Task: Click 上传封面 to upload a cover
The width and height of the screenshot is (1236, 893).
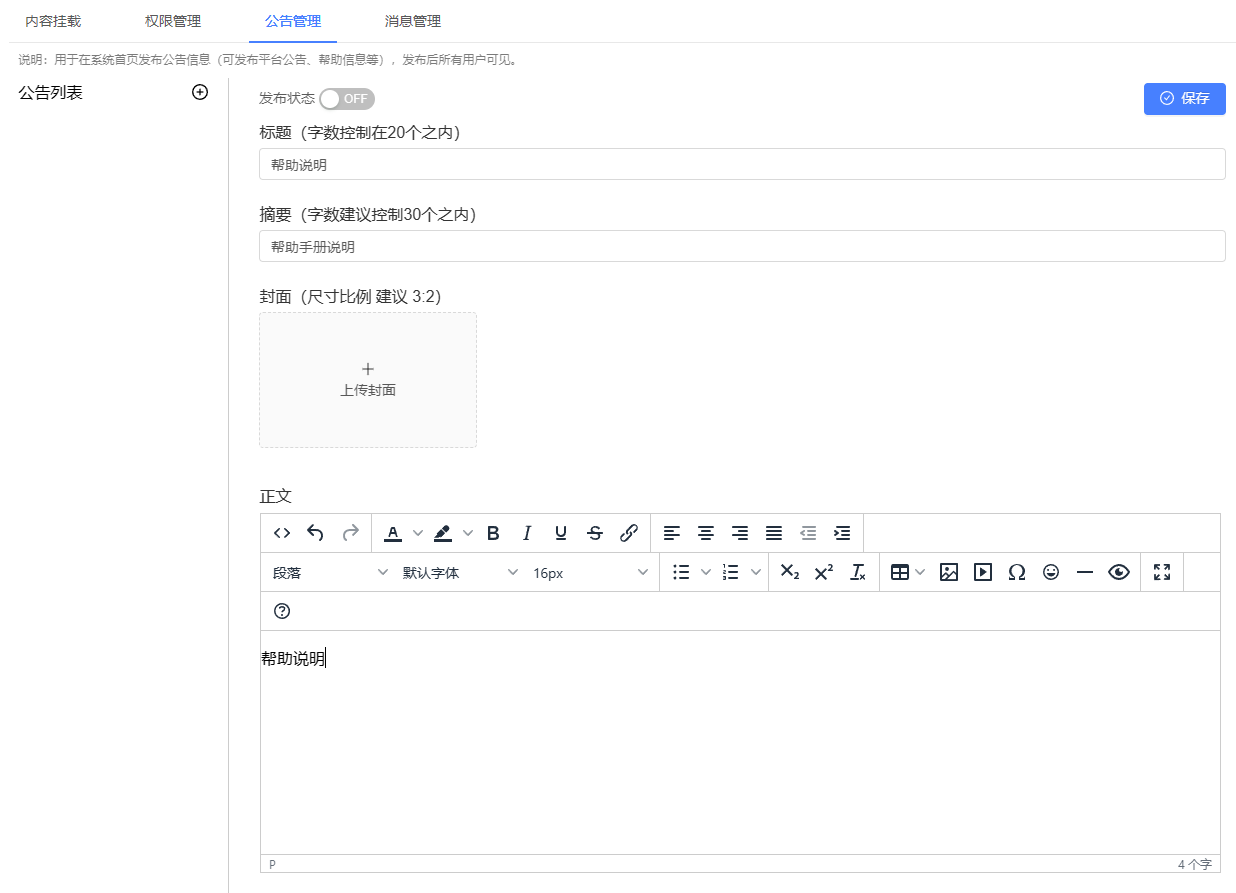Action: coord(368,380)
